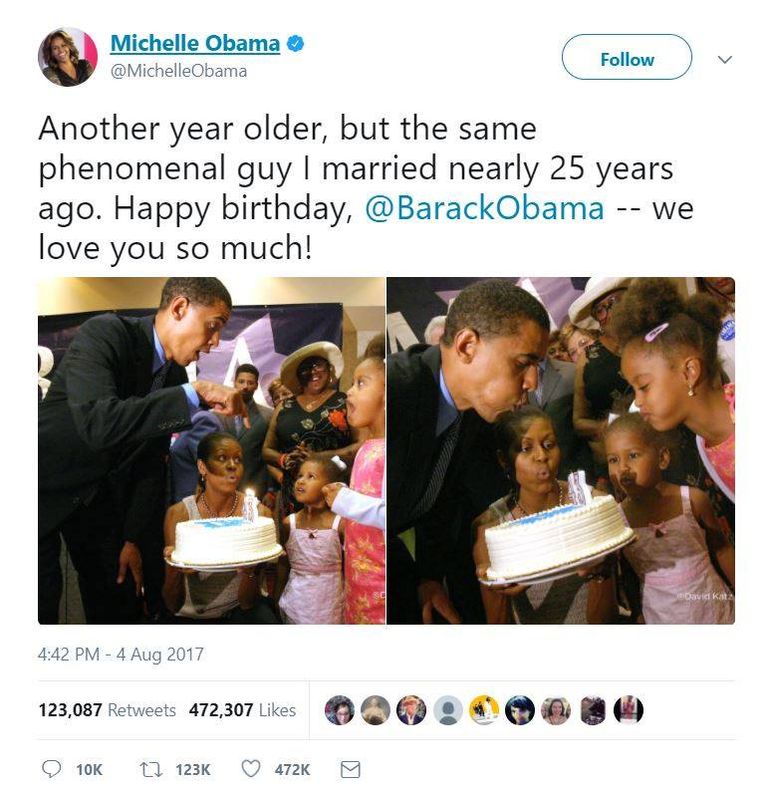This screenshot has width=768, height=808.
Task: Like the tweet with the heart icon
Action: tap(251, 769)
